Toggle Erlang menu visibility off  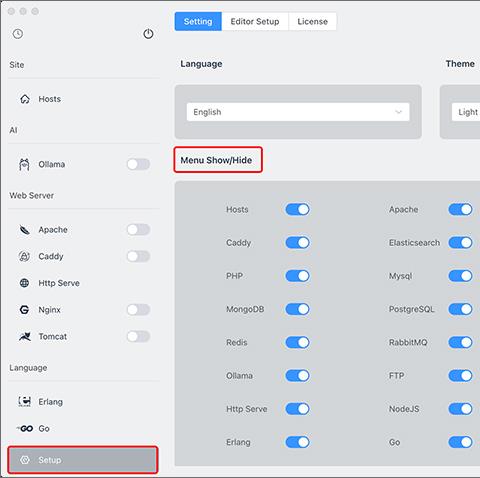click(x=298, y=442)
